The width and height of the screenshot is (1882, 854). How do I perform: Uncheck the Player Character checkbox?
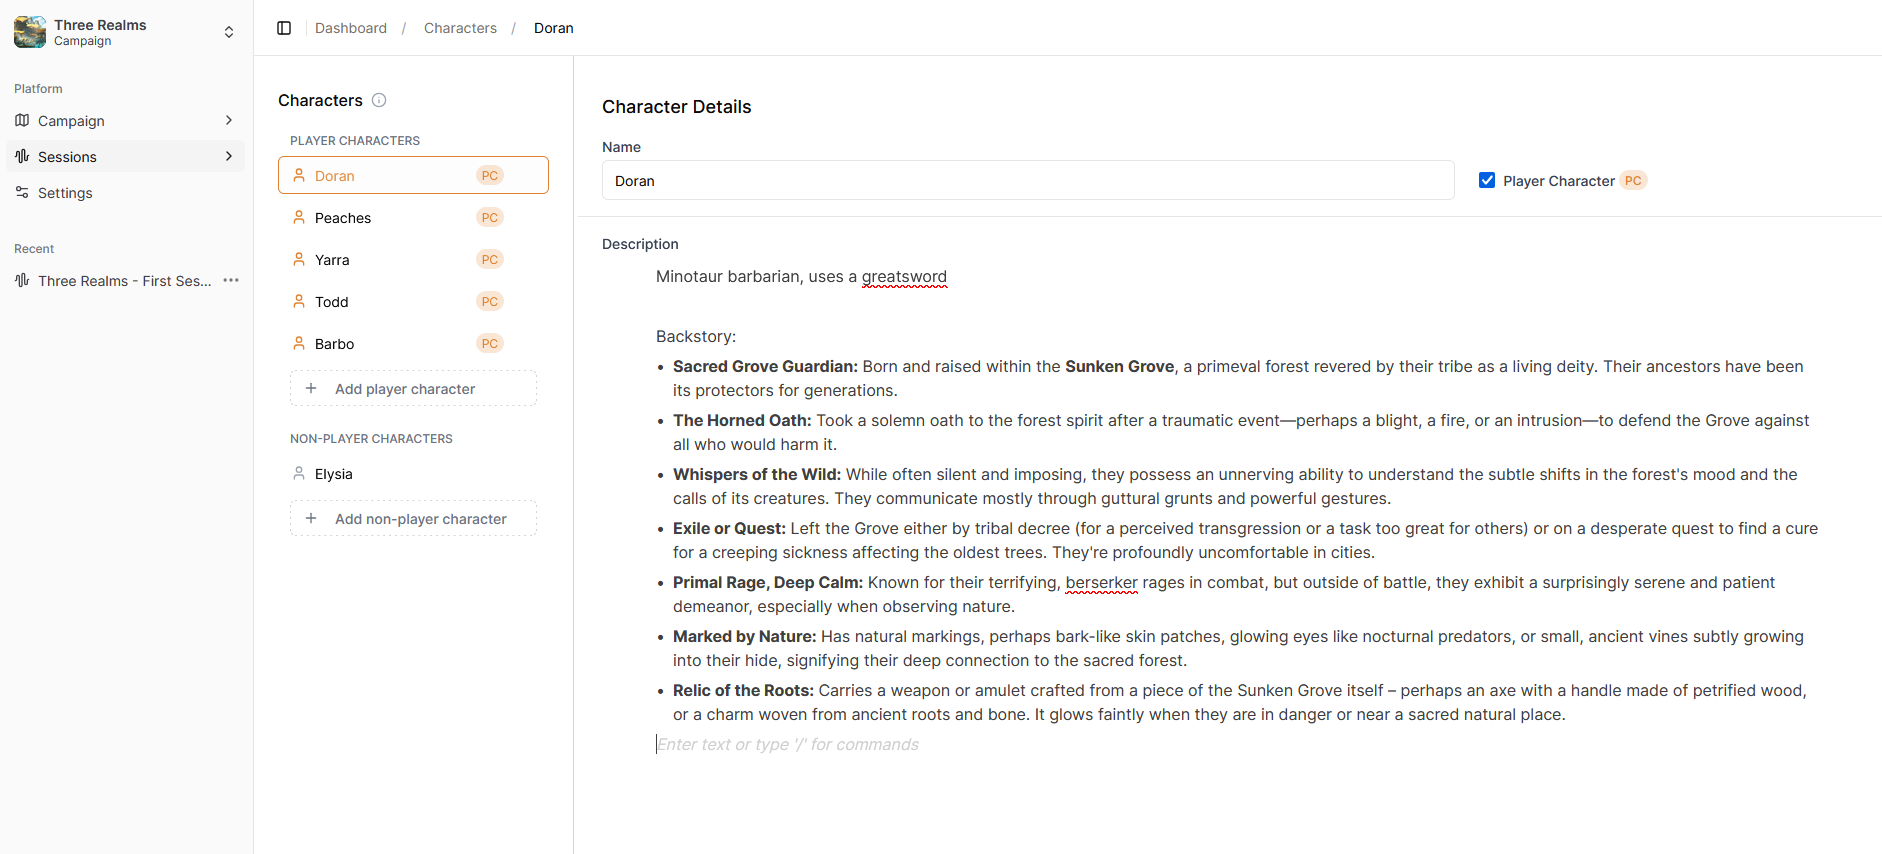pos(1487,181)
